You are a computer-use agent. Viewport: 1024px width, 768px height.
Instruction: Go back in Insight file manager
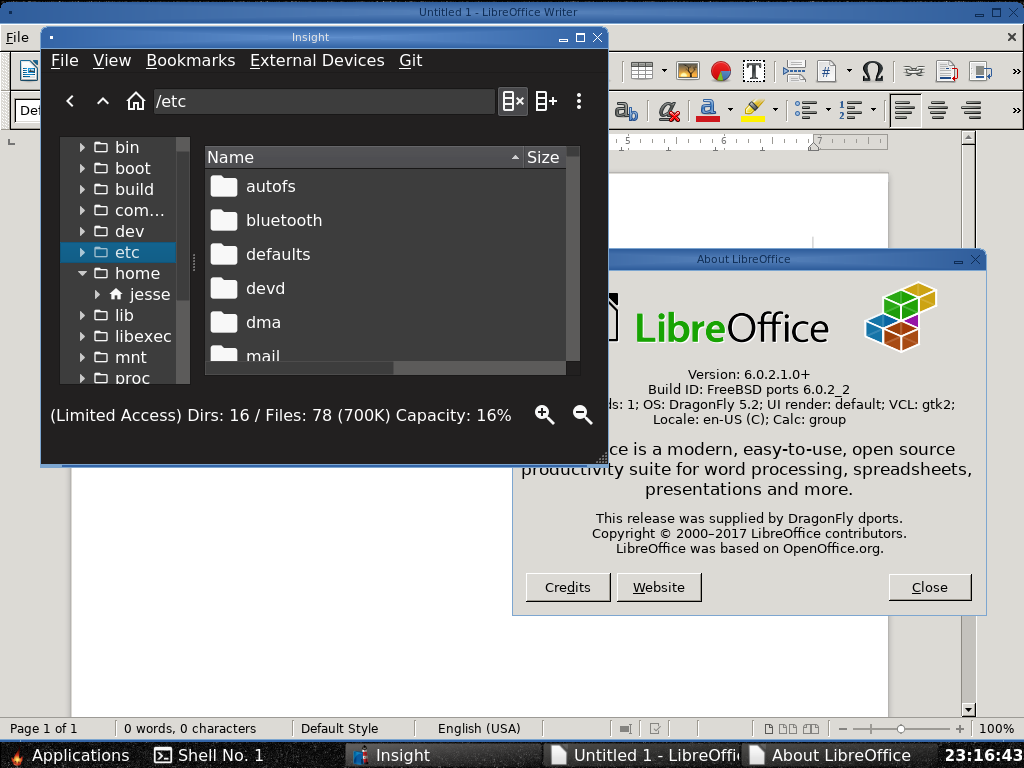click(x=70, y=101)
